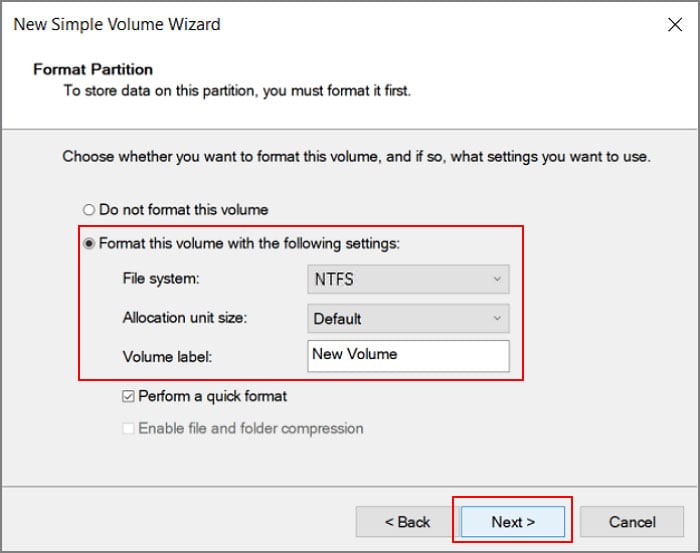Viewport: 700px width, 553px height.
Task: Open the Allocation unit size dropdown
Action: click(408, 319)
